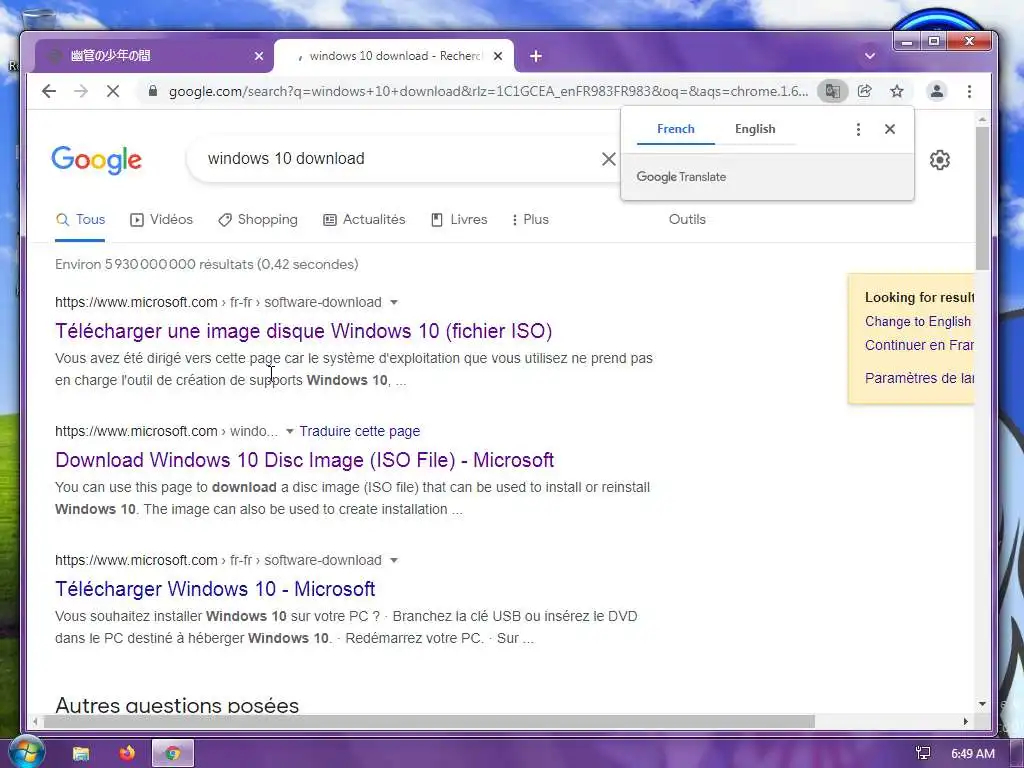The image size is (1024, 768).
Task: Expand third result's software-download dropdown arrow
Action: (394, 560)
